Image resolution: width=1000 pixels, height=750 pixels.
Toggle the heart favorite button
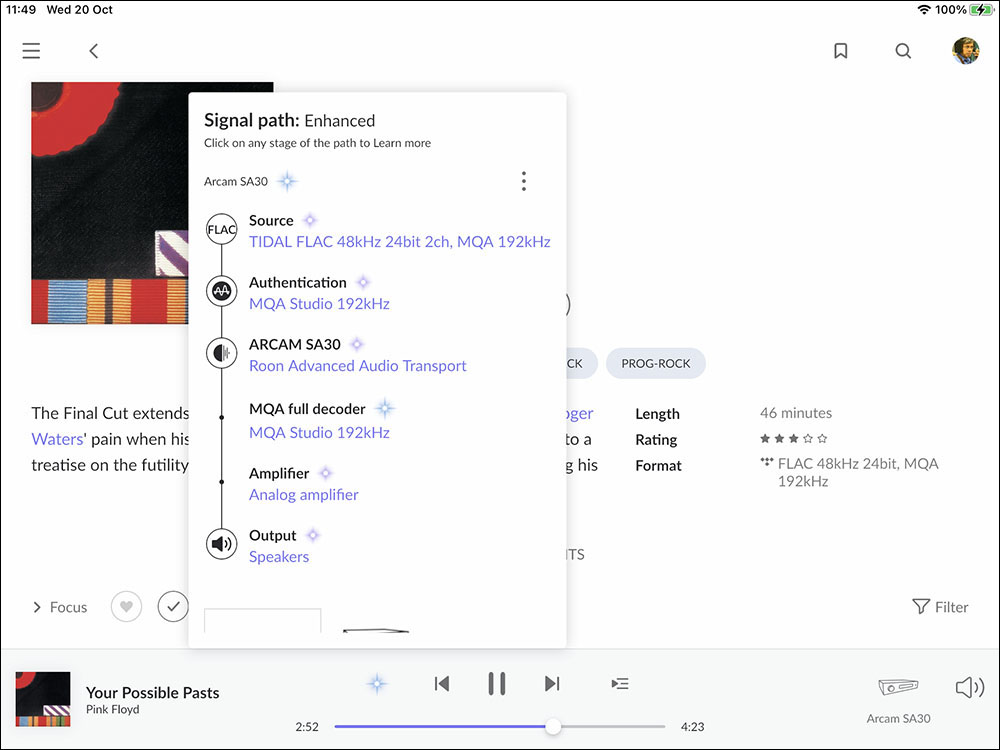tap(126, 607)
